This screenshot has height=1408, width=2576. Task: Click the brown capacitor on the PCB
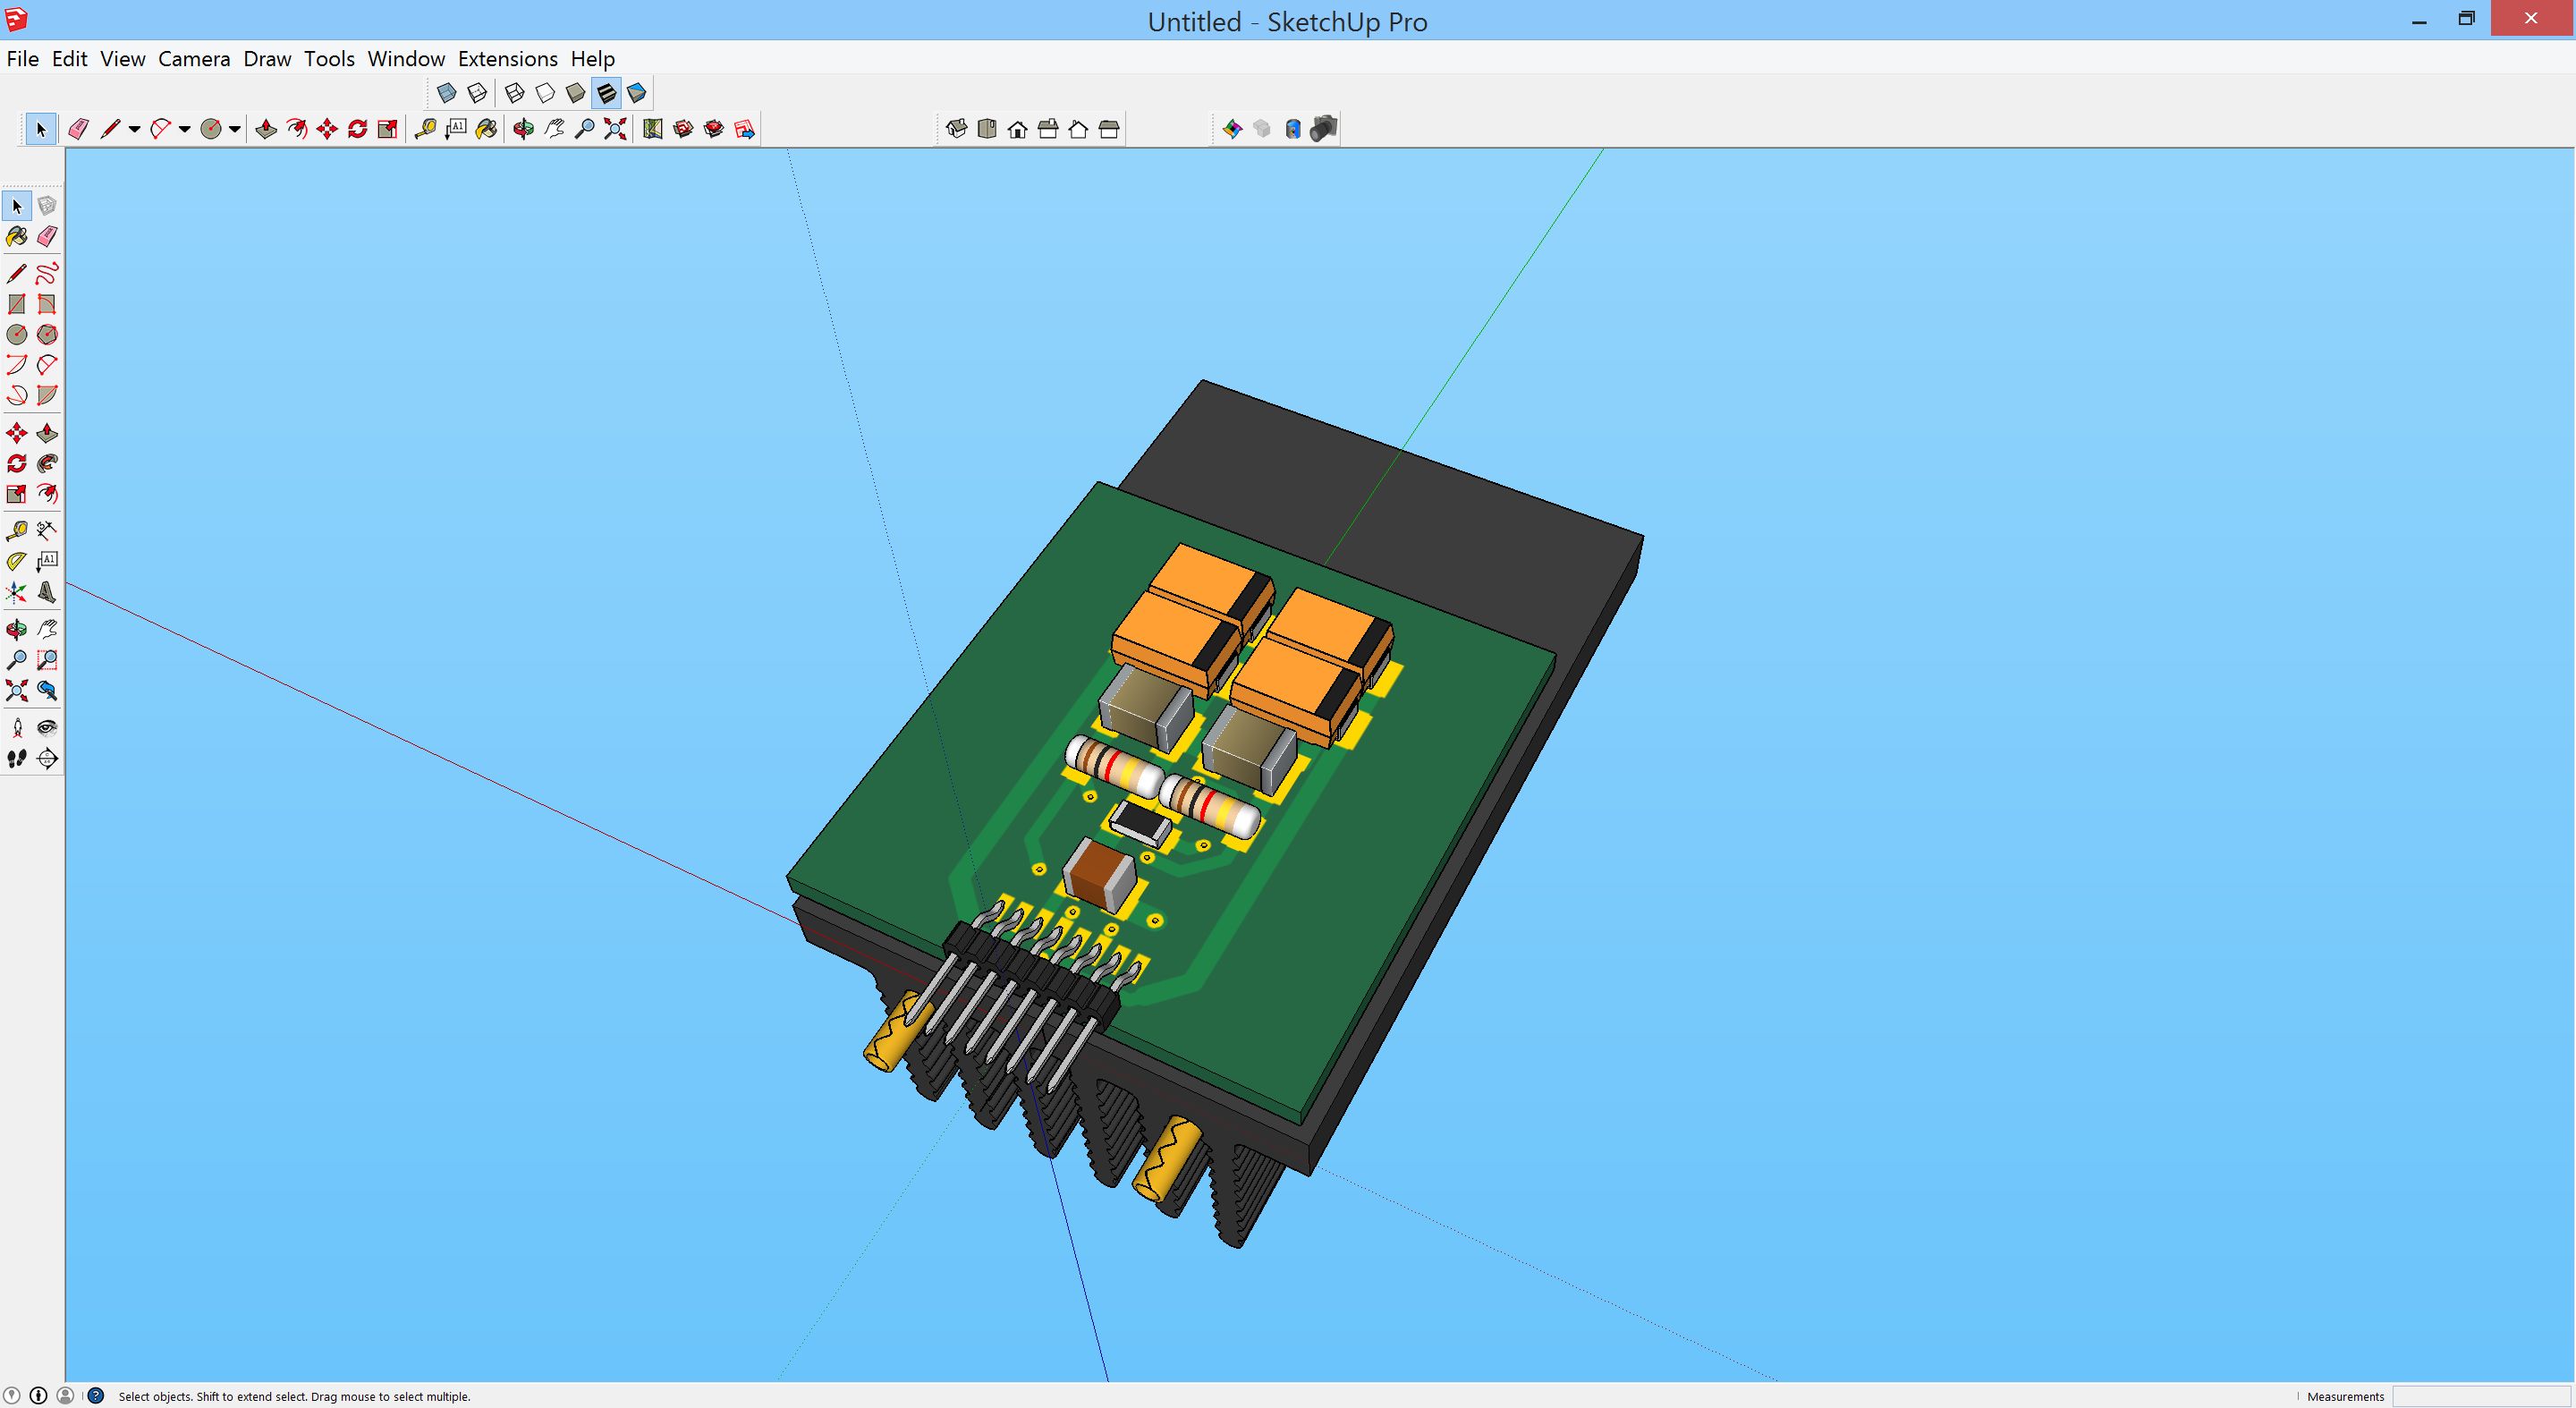click(x=1099, y=875)
